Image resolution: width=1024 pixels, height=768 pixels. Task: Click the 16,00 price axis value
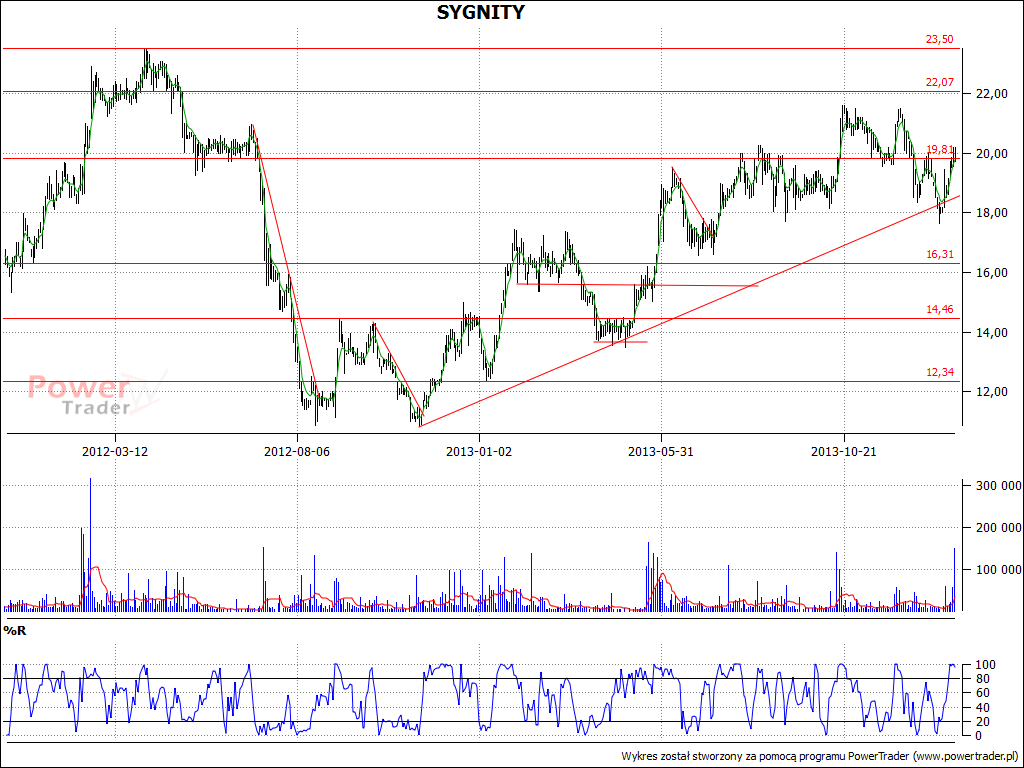coord(992,272)
